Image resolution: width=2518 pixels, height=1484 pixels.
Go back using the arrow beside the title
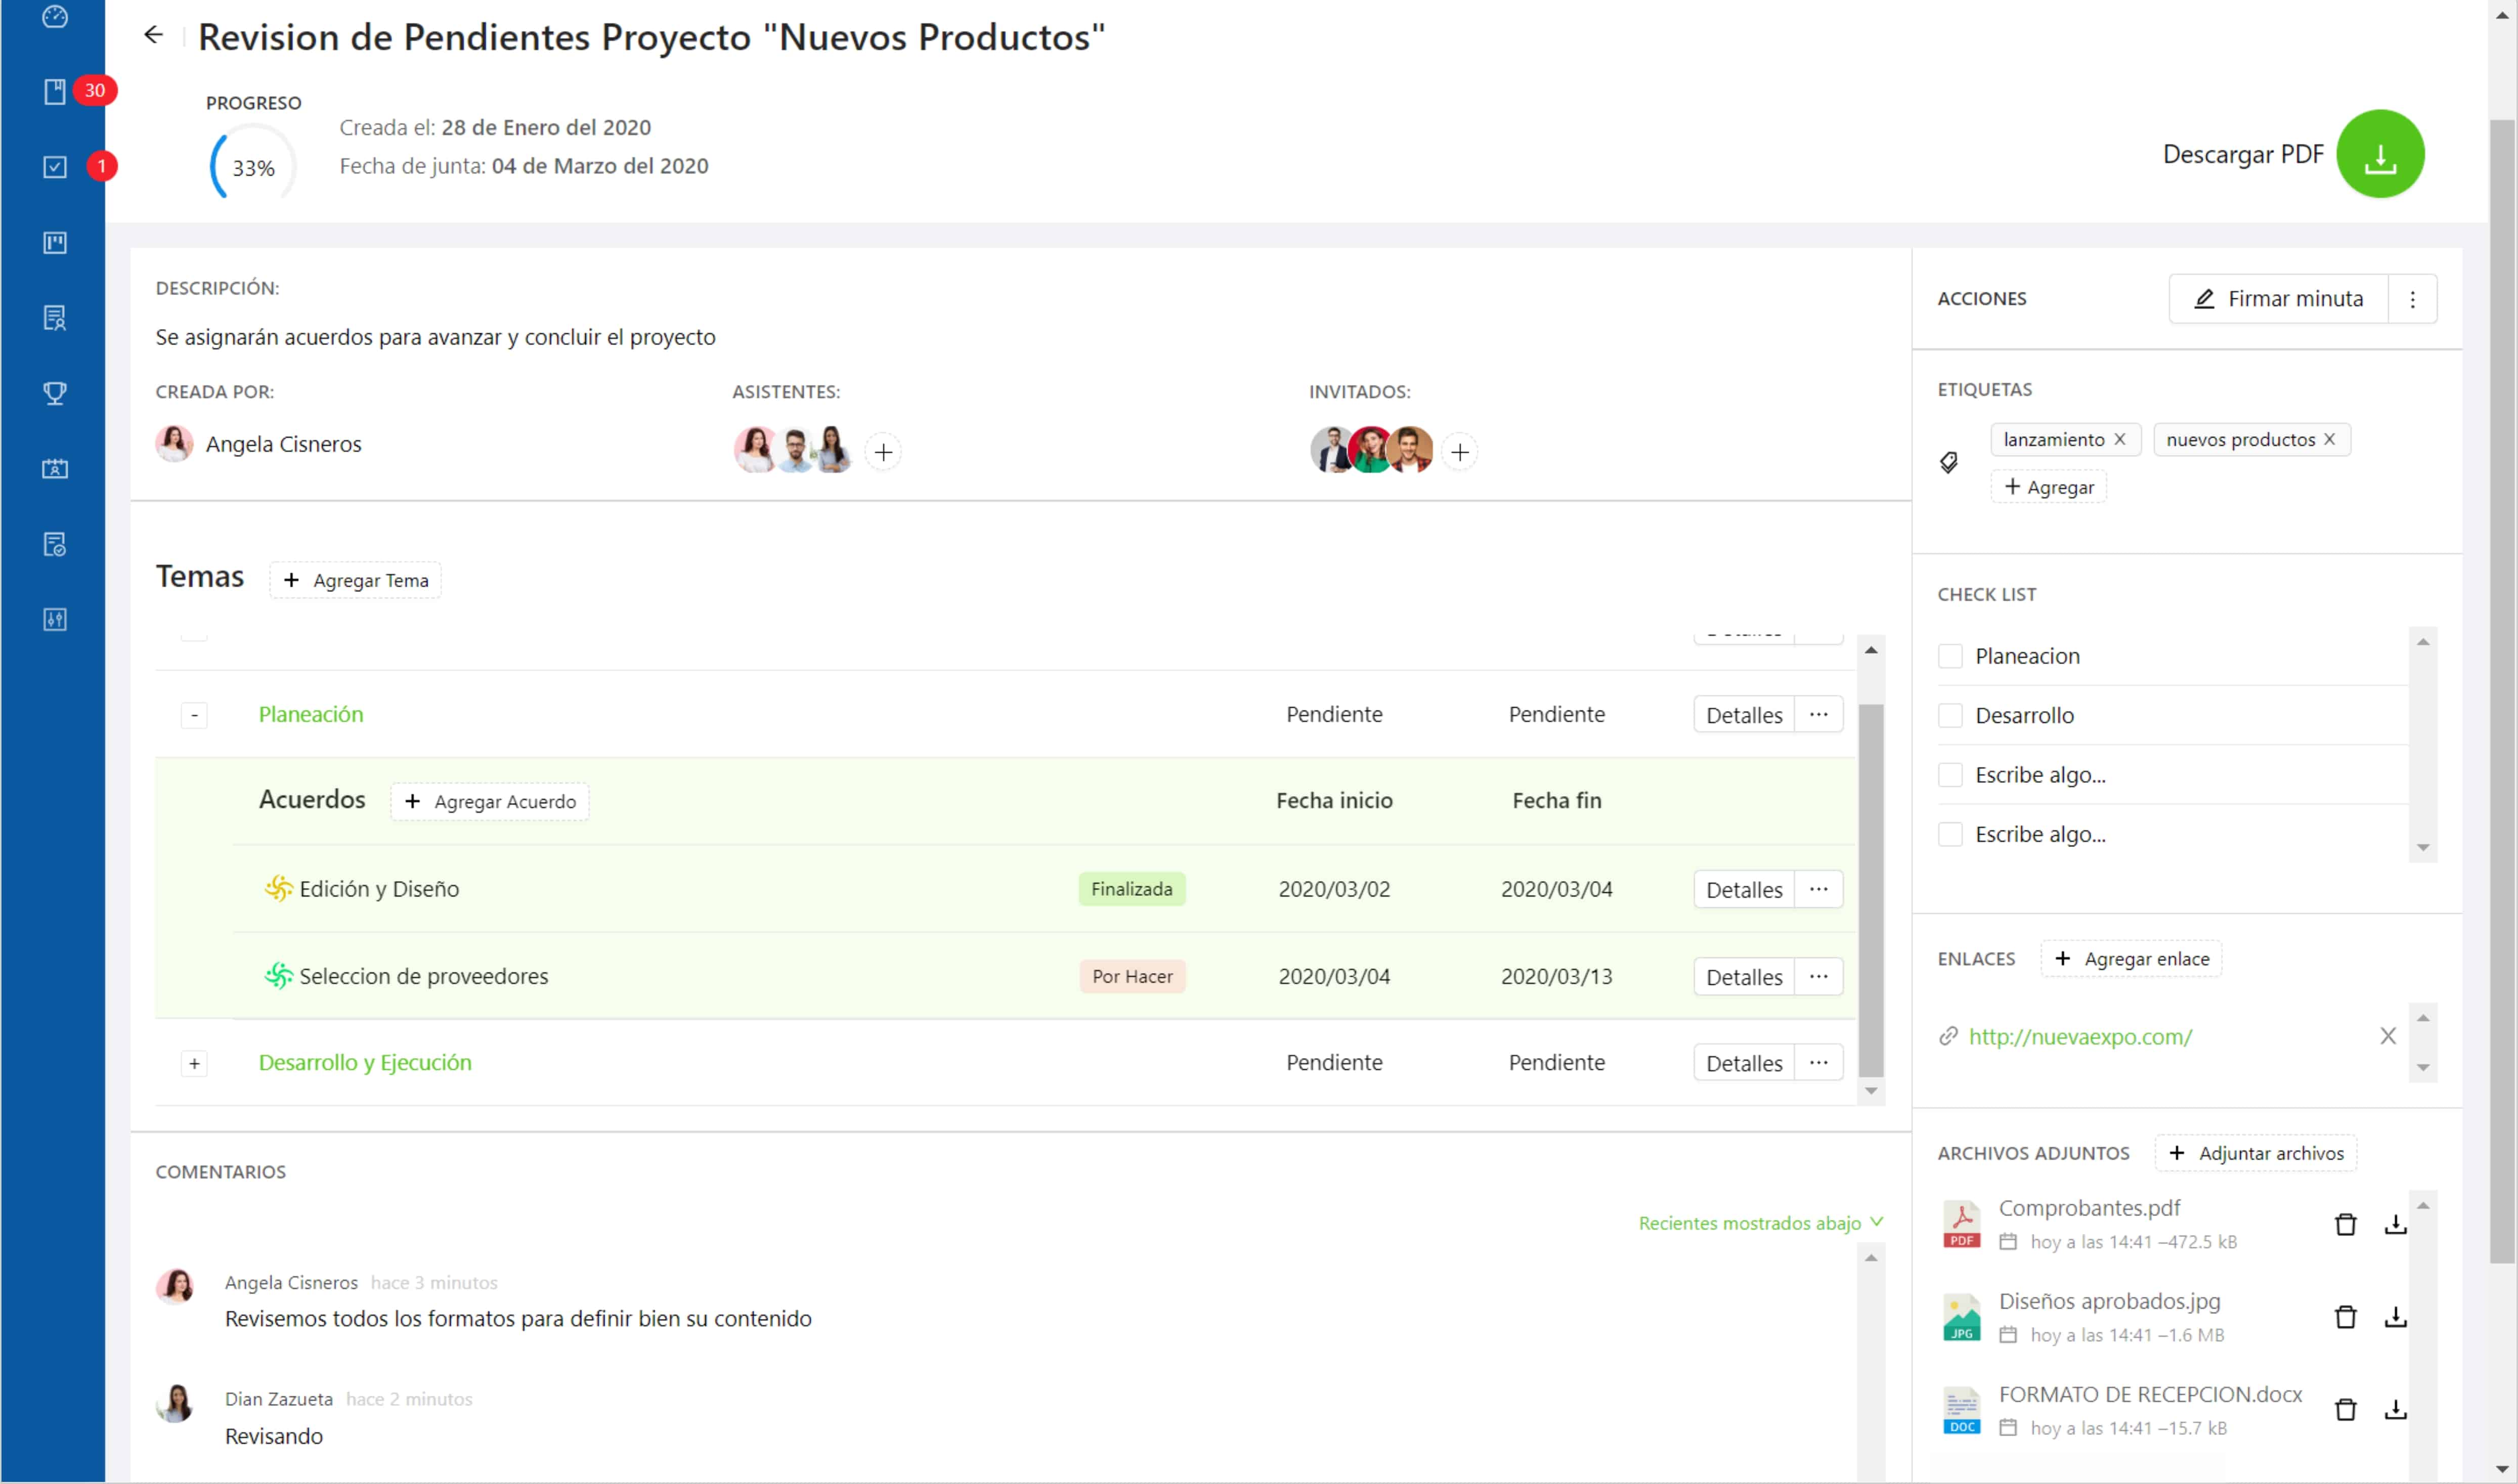point(153,35)
